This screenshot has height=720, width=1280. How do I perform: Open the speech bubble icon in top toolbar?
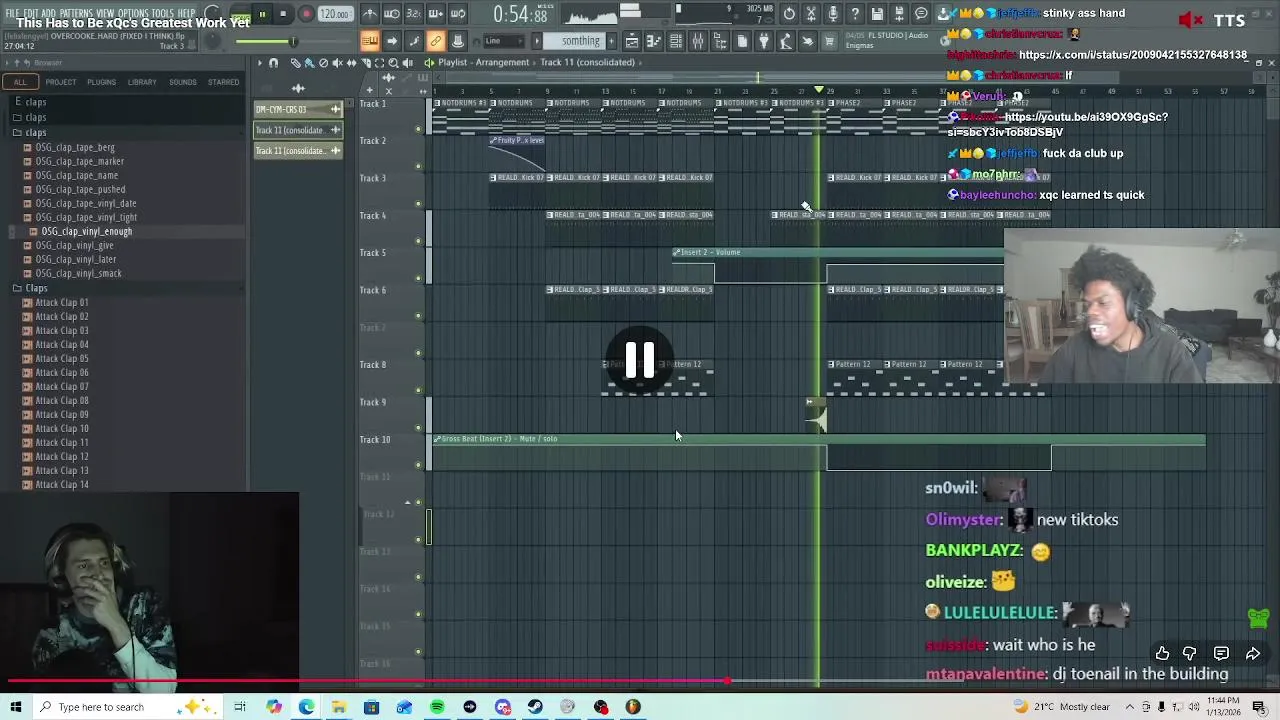click(921, 14)
